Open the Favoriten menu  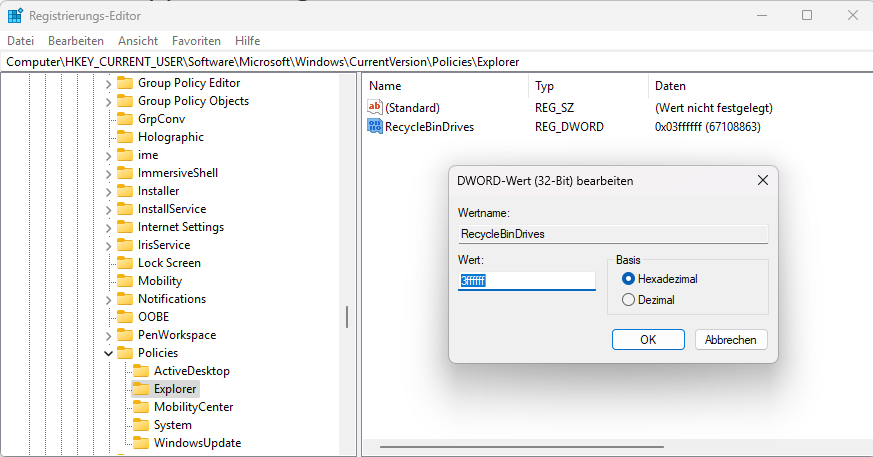[196, 41]
